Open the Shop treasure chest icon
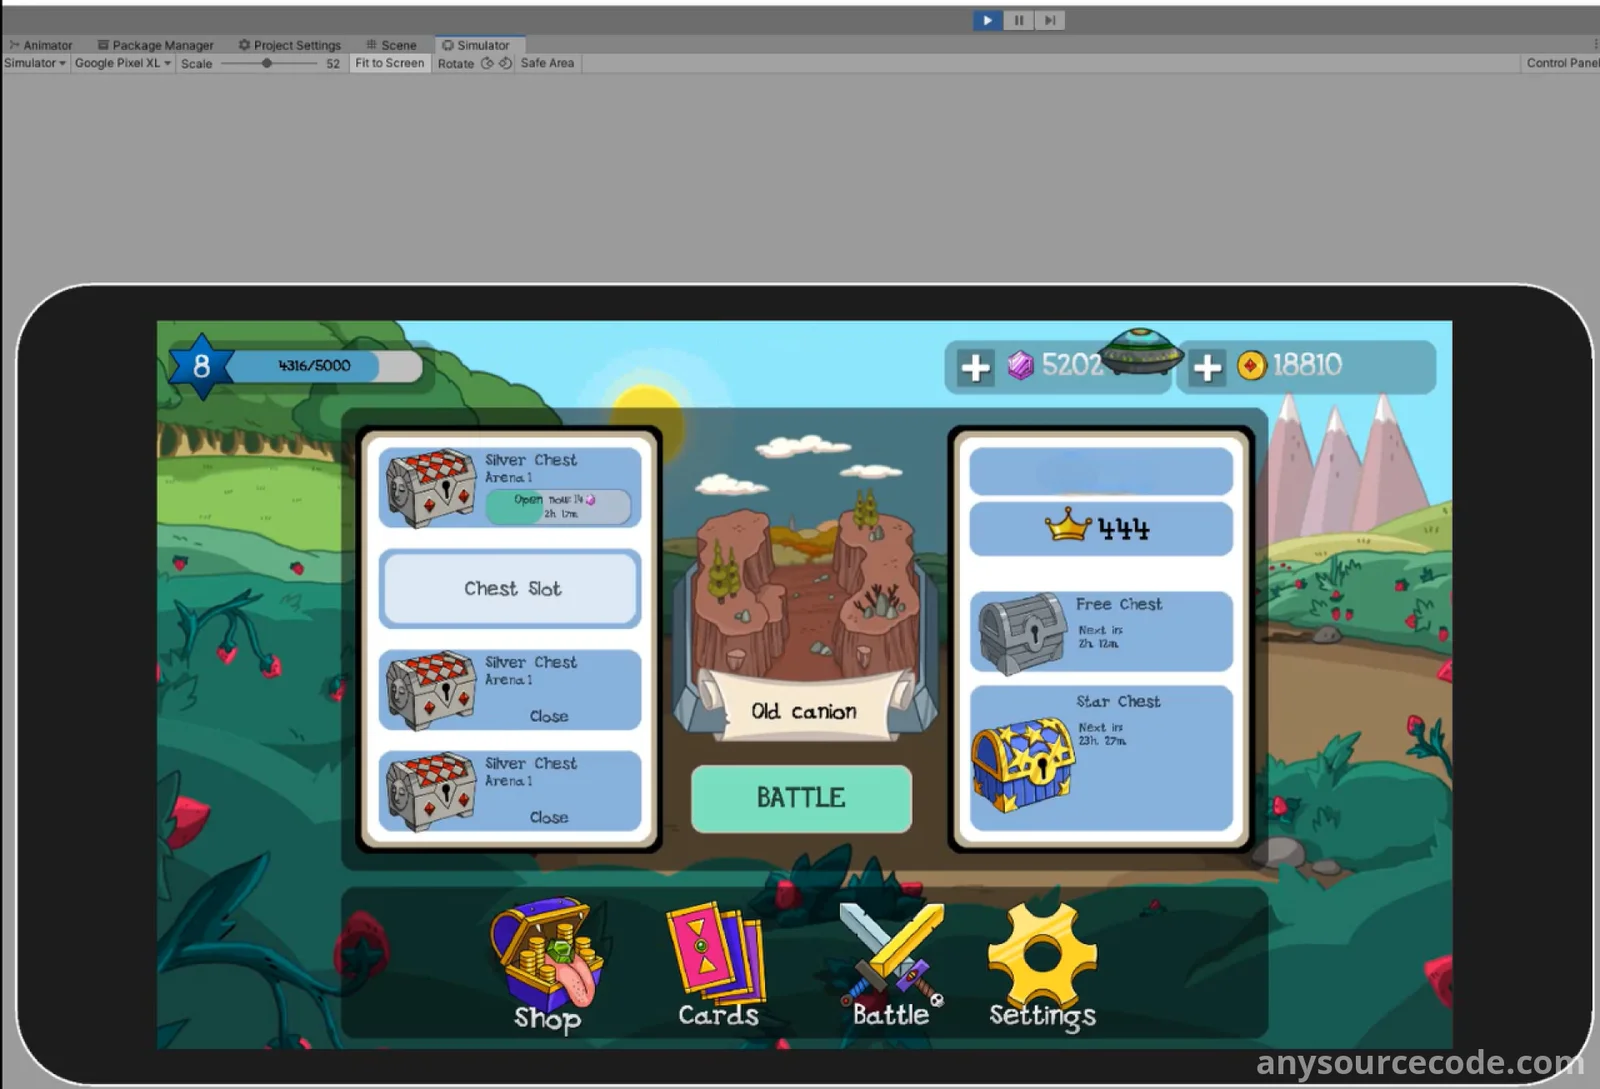The image size is (1600, 1089). pos(546,962)
